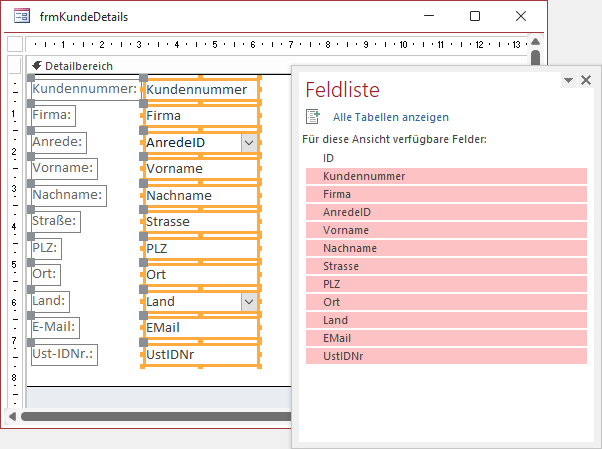
Task: Select the Firma: label control
Action: tap(53, 115)
